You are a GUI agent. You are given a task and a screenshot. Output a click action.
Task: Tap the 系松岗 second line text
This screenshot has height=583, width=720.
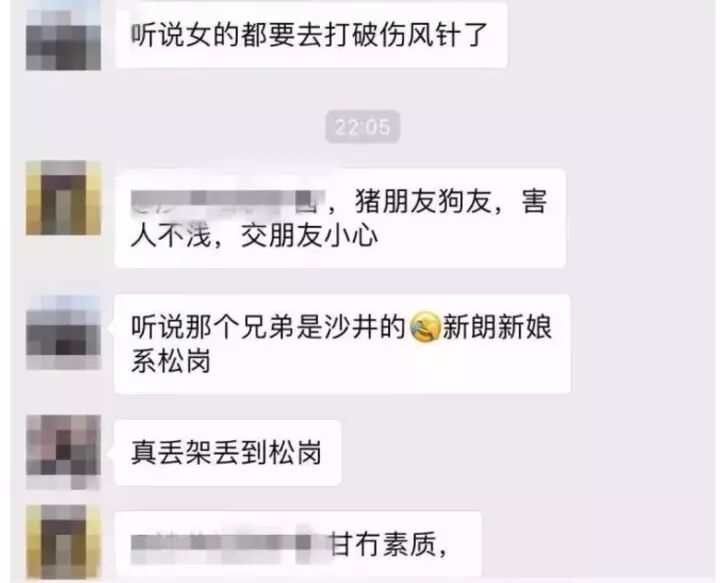(x=171, y=361)
